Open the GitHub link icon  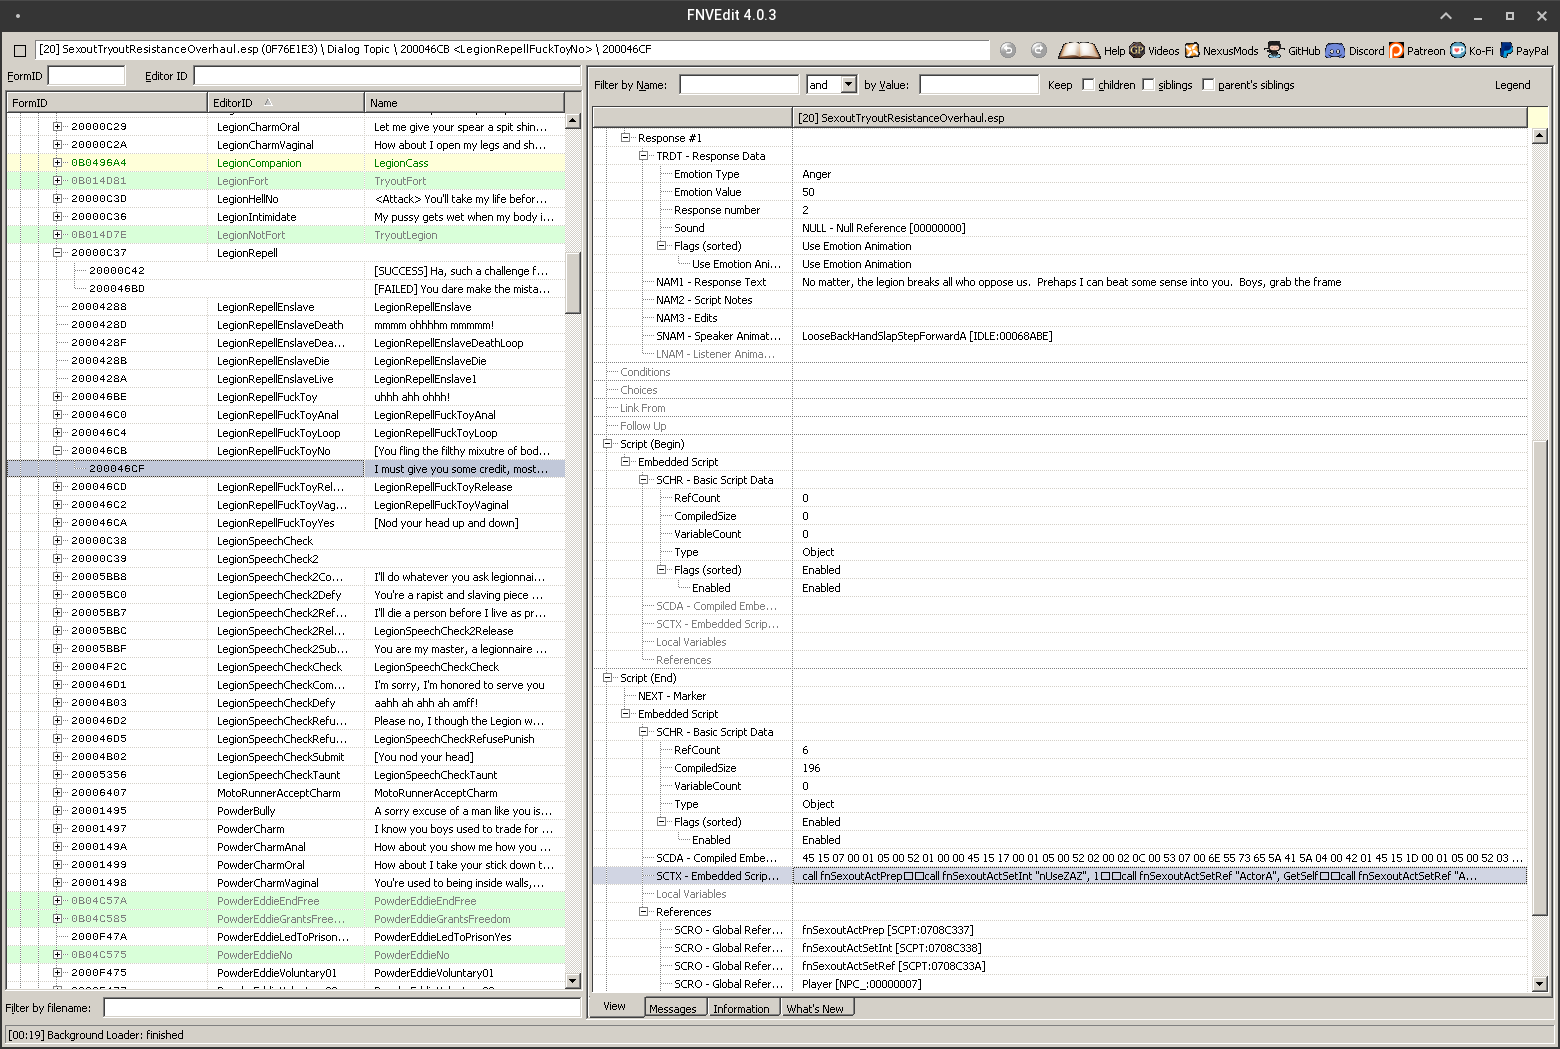pos(1274,50)
